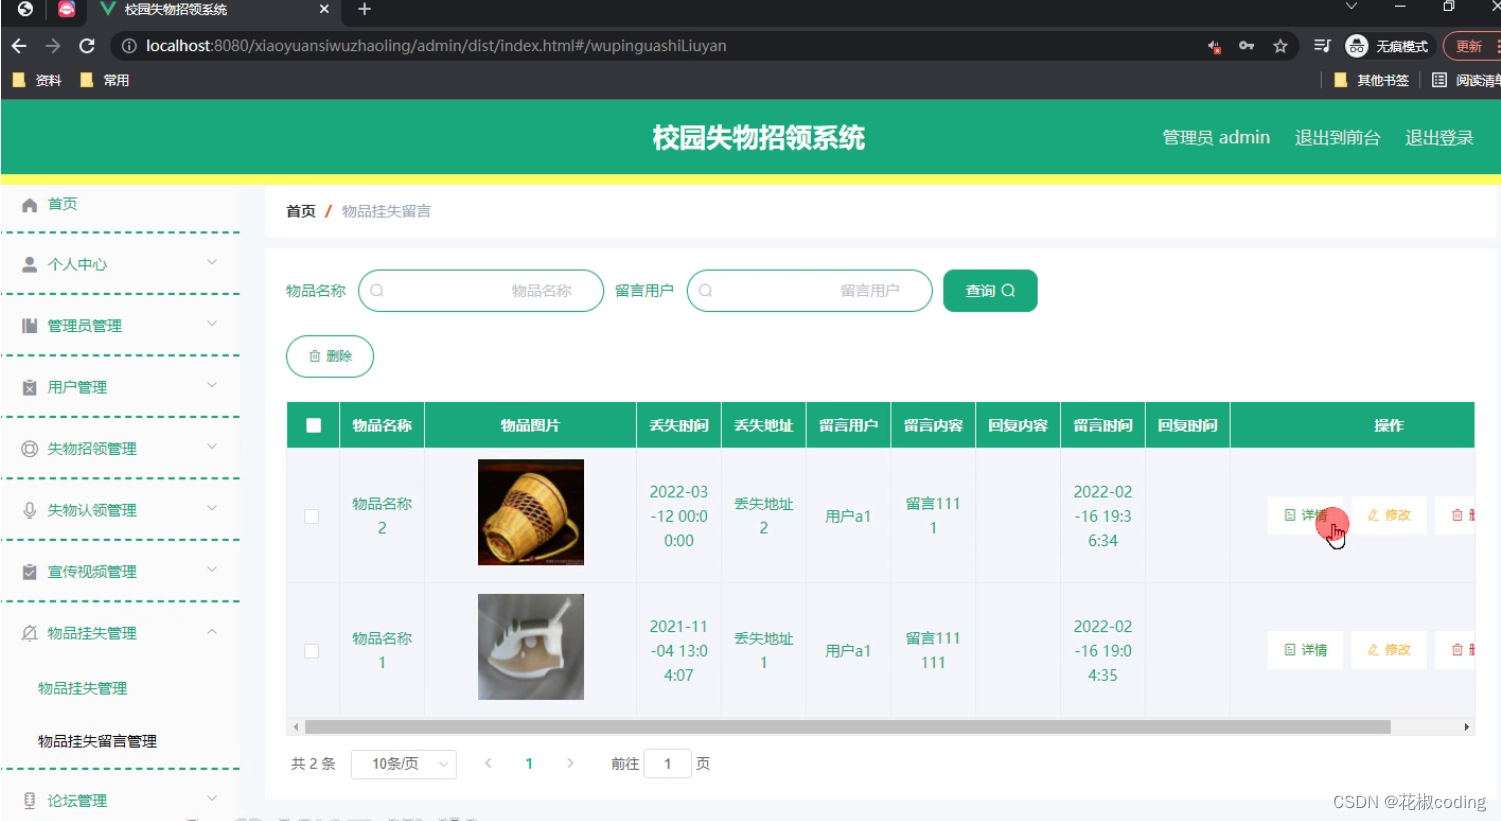Click 退出登录 to log out
The width and height of the screenshot is (1501, 821).
click(1439, 138)
